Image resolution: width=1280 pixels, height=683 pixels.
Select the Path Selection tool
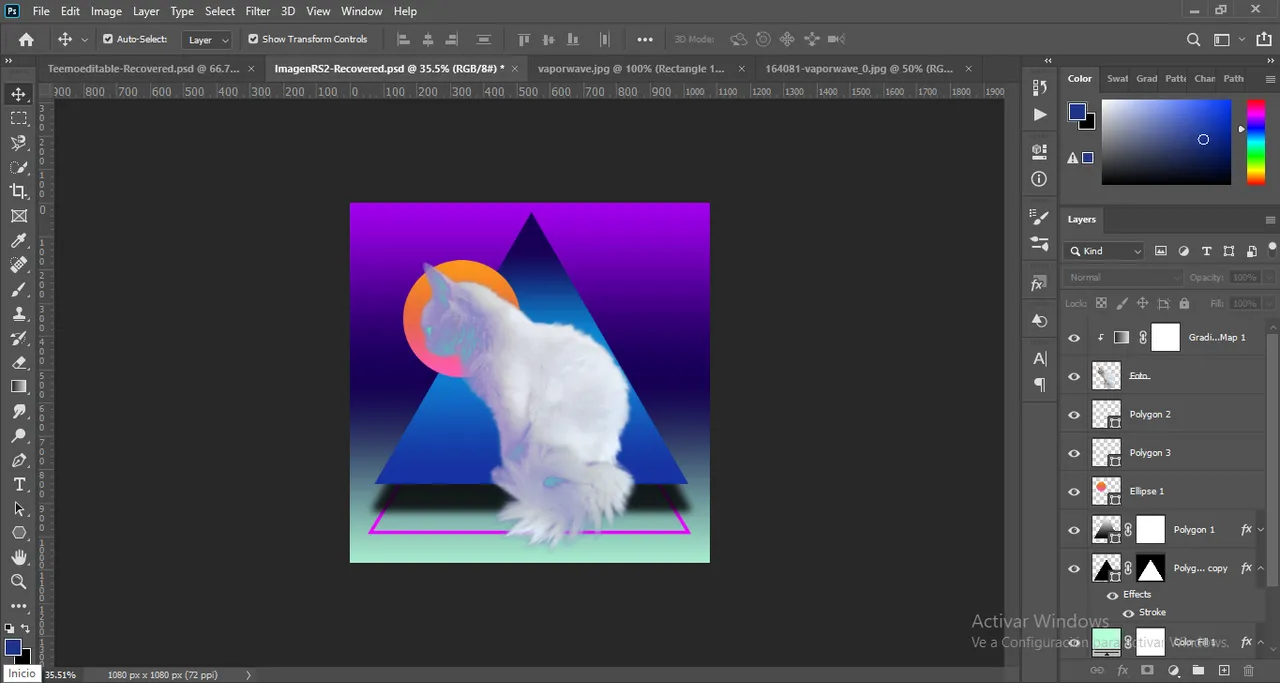click(19, 509)
